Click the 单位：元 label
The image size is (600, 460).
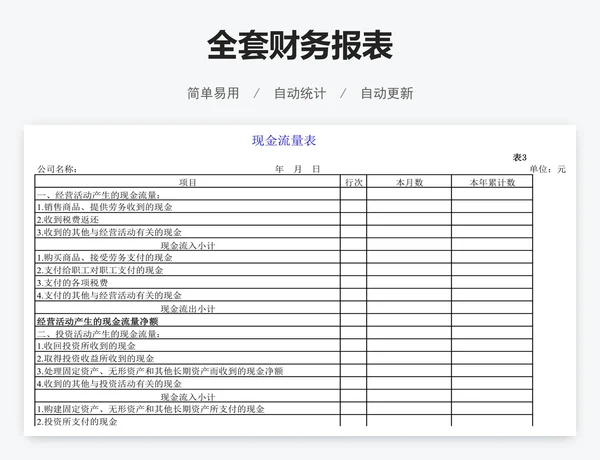tap(548, 169)
